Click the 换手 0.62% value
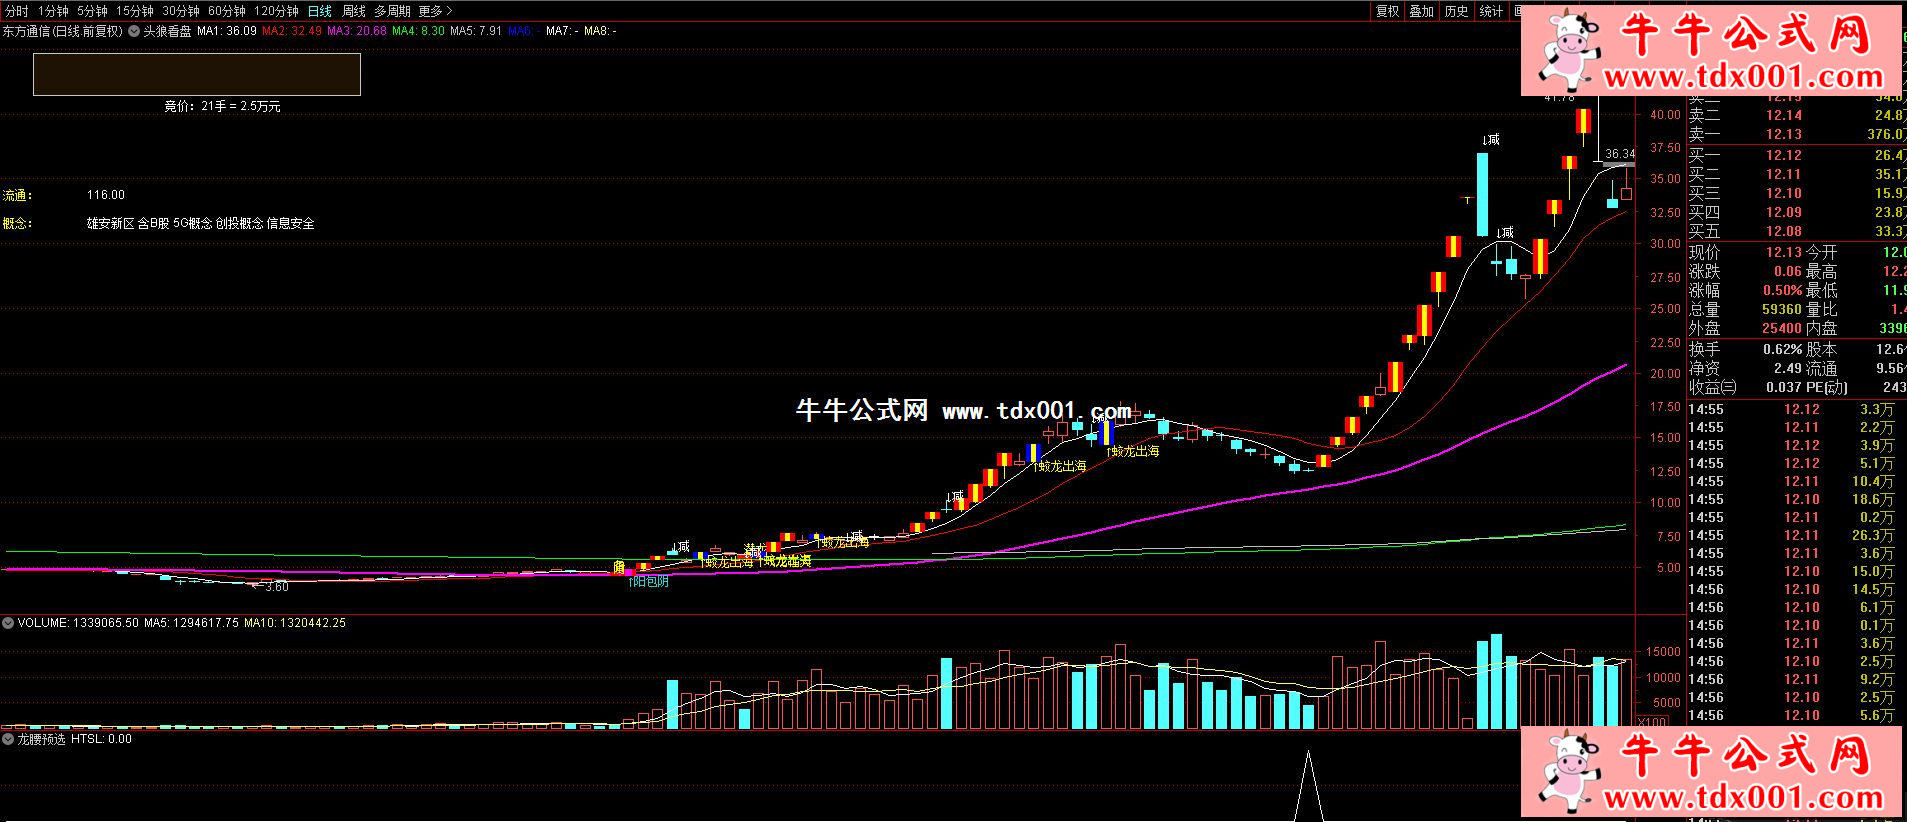The width and height of the screenshot is (1907, 822). (x=1782, y=349)
